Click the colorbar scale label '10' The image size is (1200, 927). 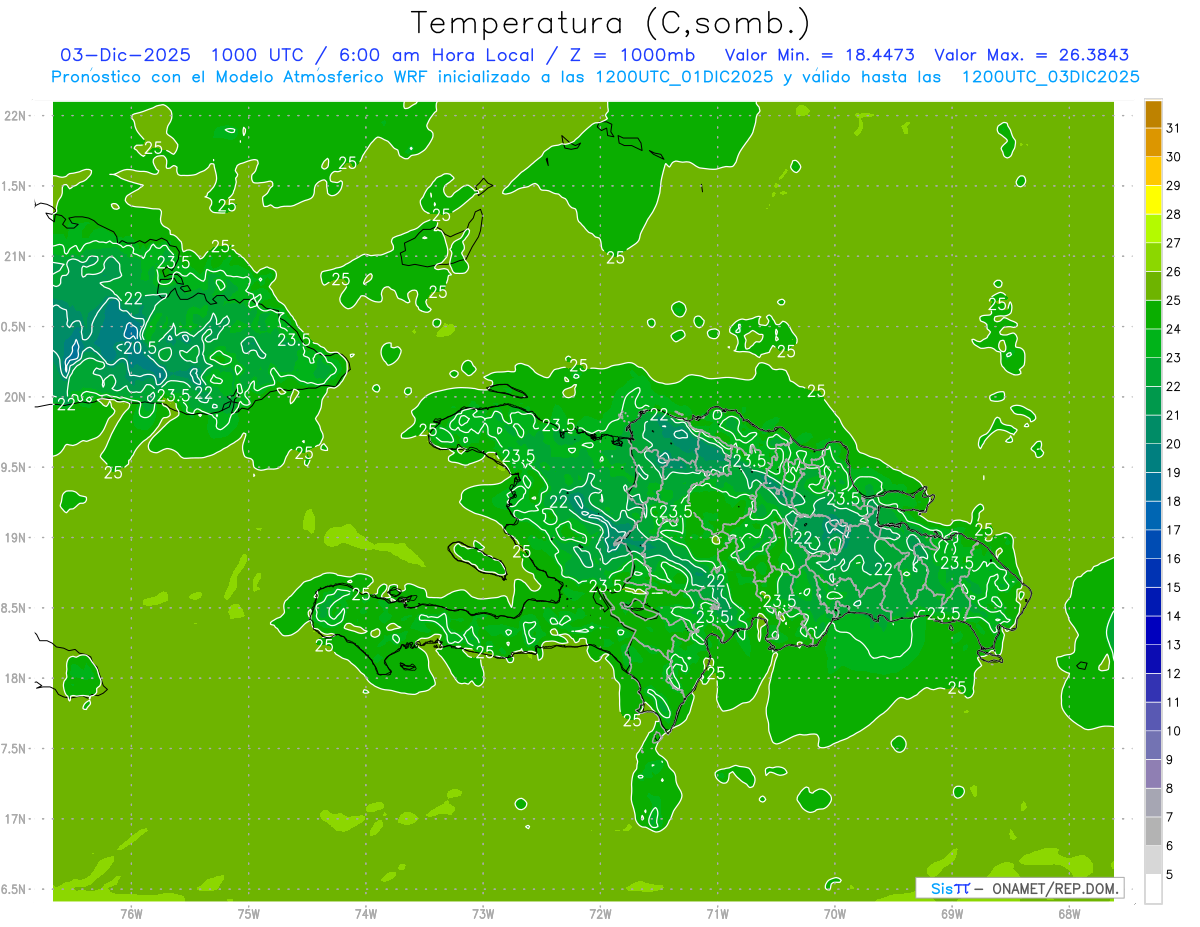1174,731
